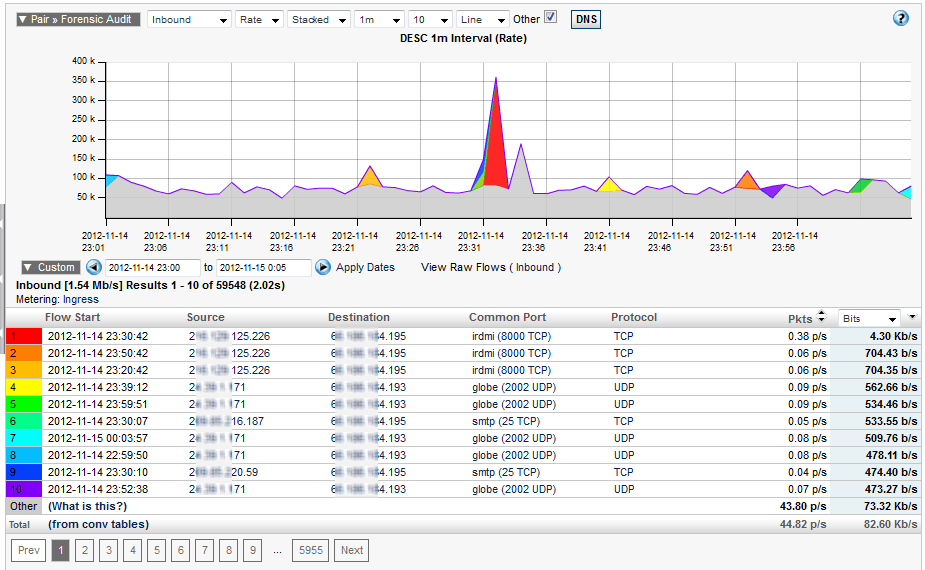Image resolution: width=925 pixels, height=570 pixels.
Task: Go to results page 6
Action: 181,551
